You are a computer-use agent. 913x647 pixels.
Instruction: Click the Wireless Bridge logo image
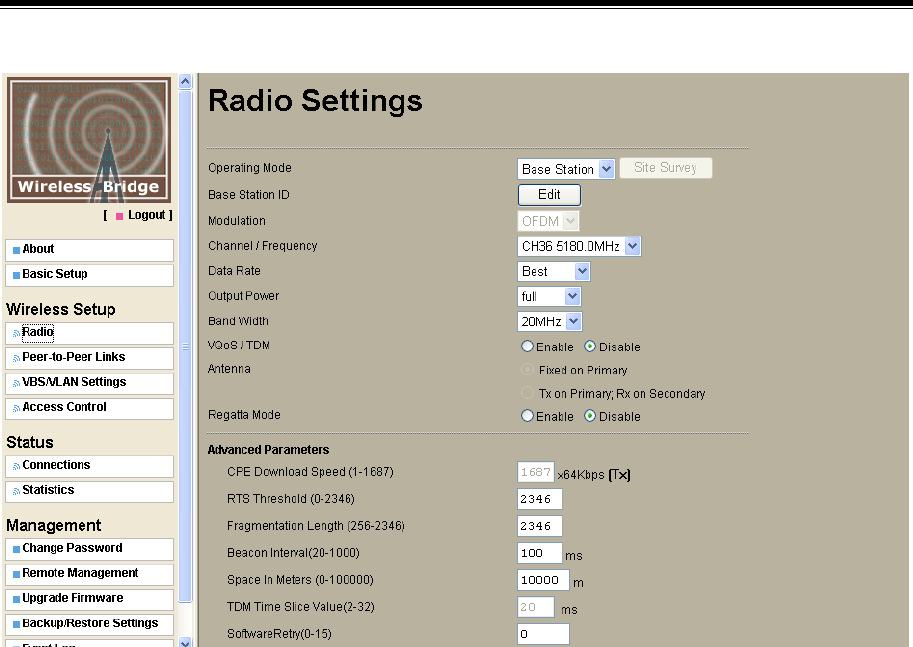(89, 140)
